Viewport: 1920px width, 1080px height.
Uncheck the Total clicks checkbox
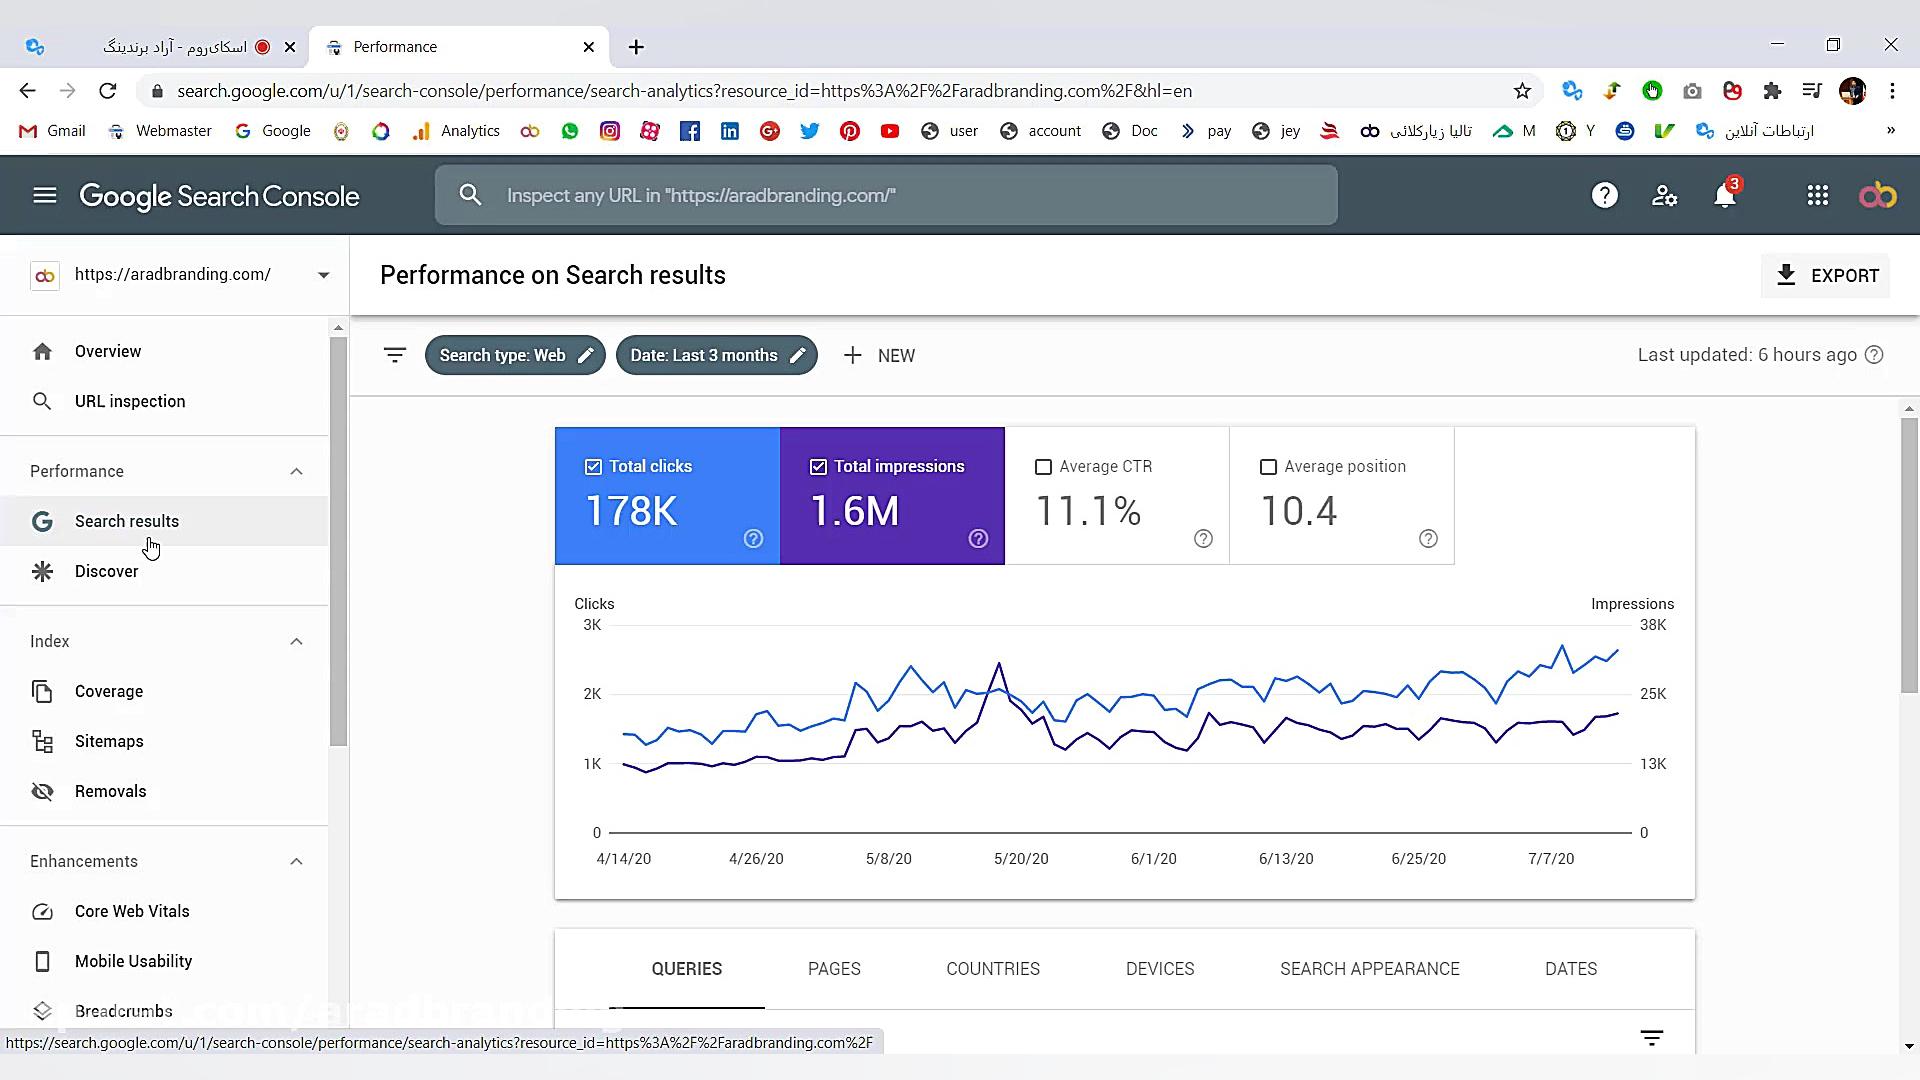point(593,467)
